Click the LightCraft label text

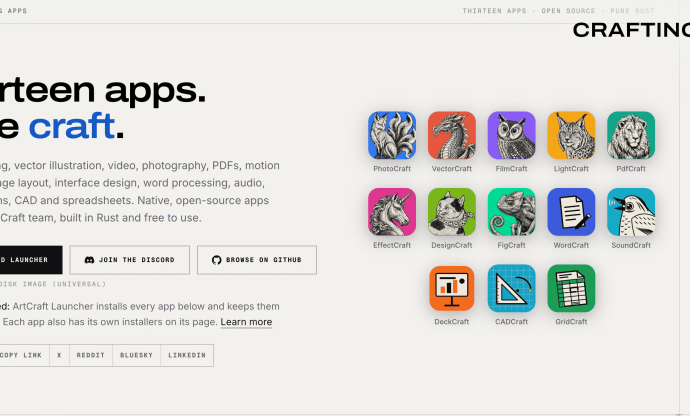571,169
